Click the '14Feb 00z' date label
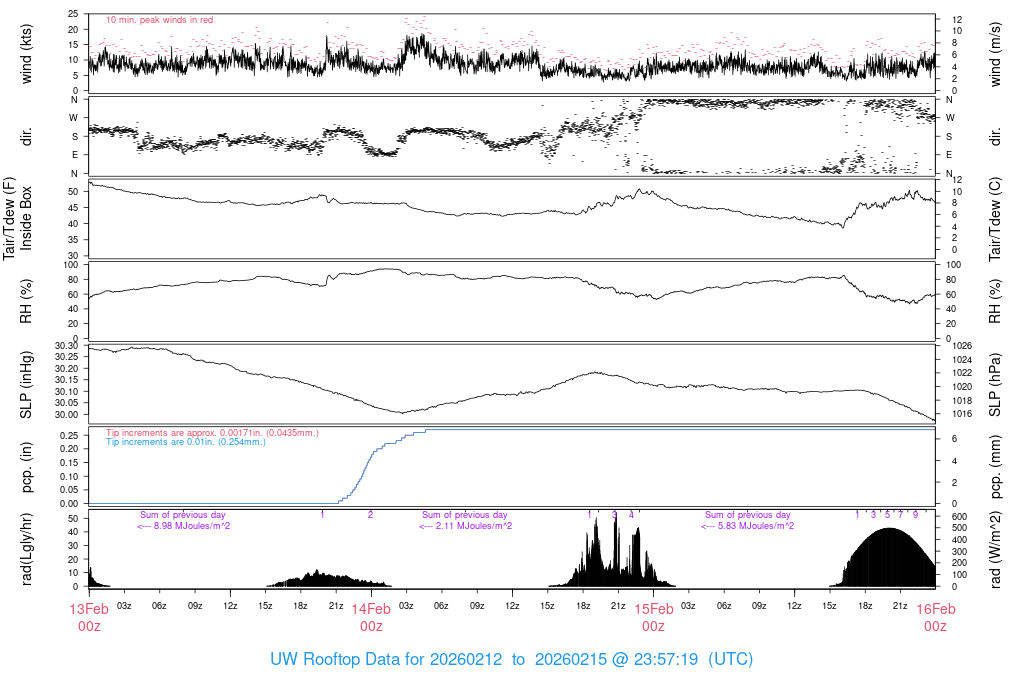Viewport: 1024px width, 700px height. 371,618
